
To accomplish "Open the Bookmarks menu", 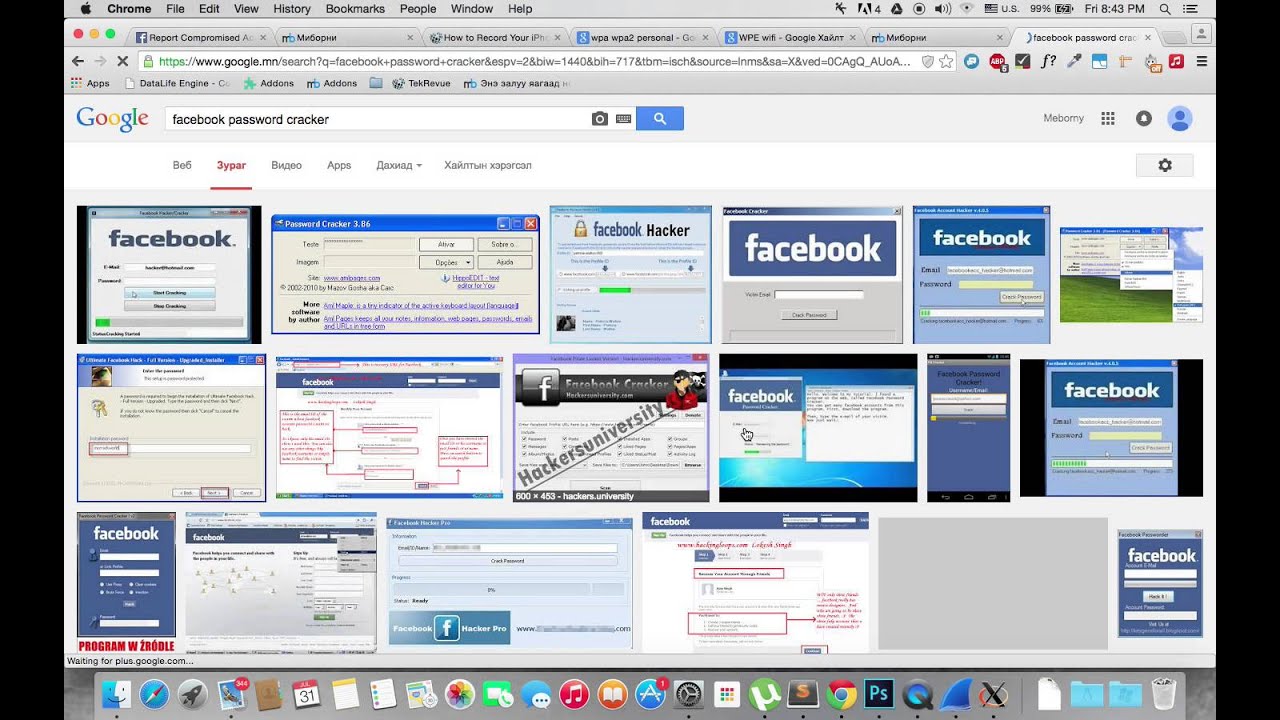I will [355, 9].
